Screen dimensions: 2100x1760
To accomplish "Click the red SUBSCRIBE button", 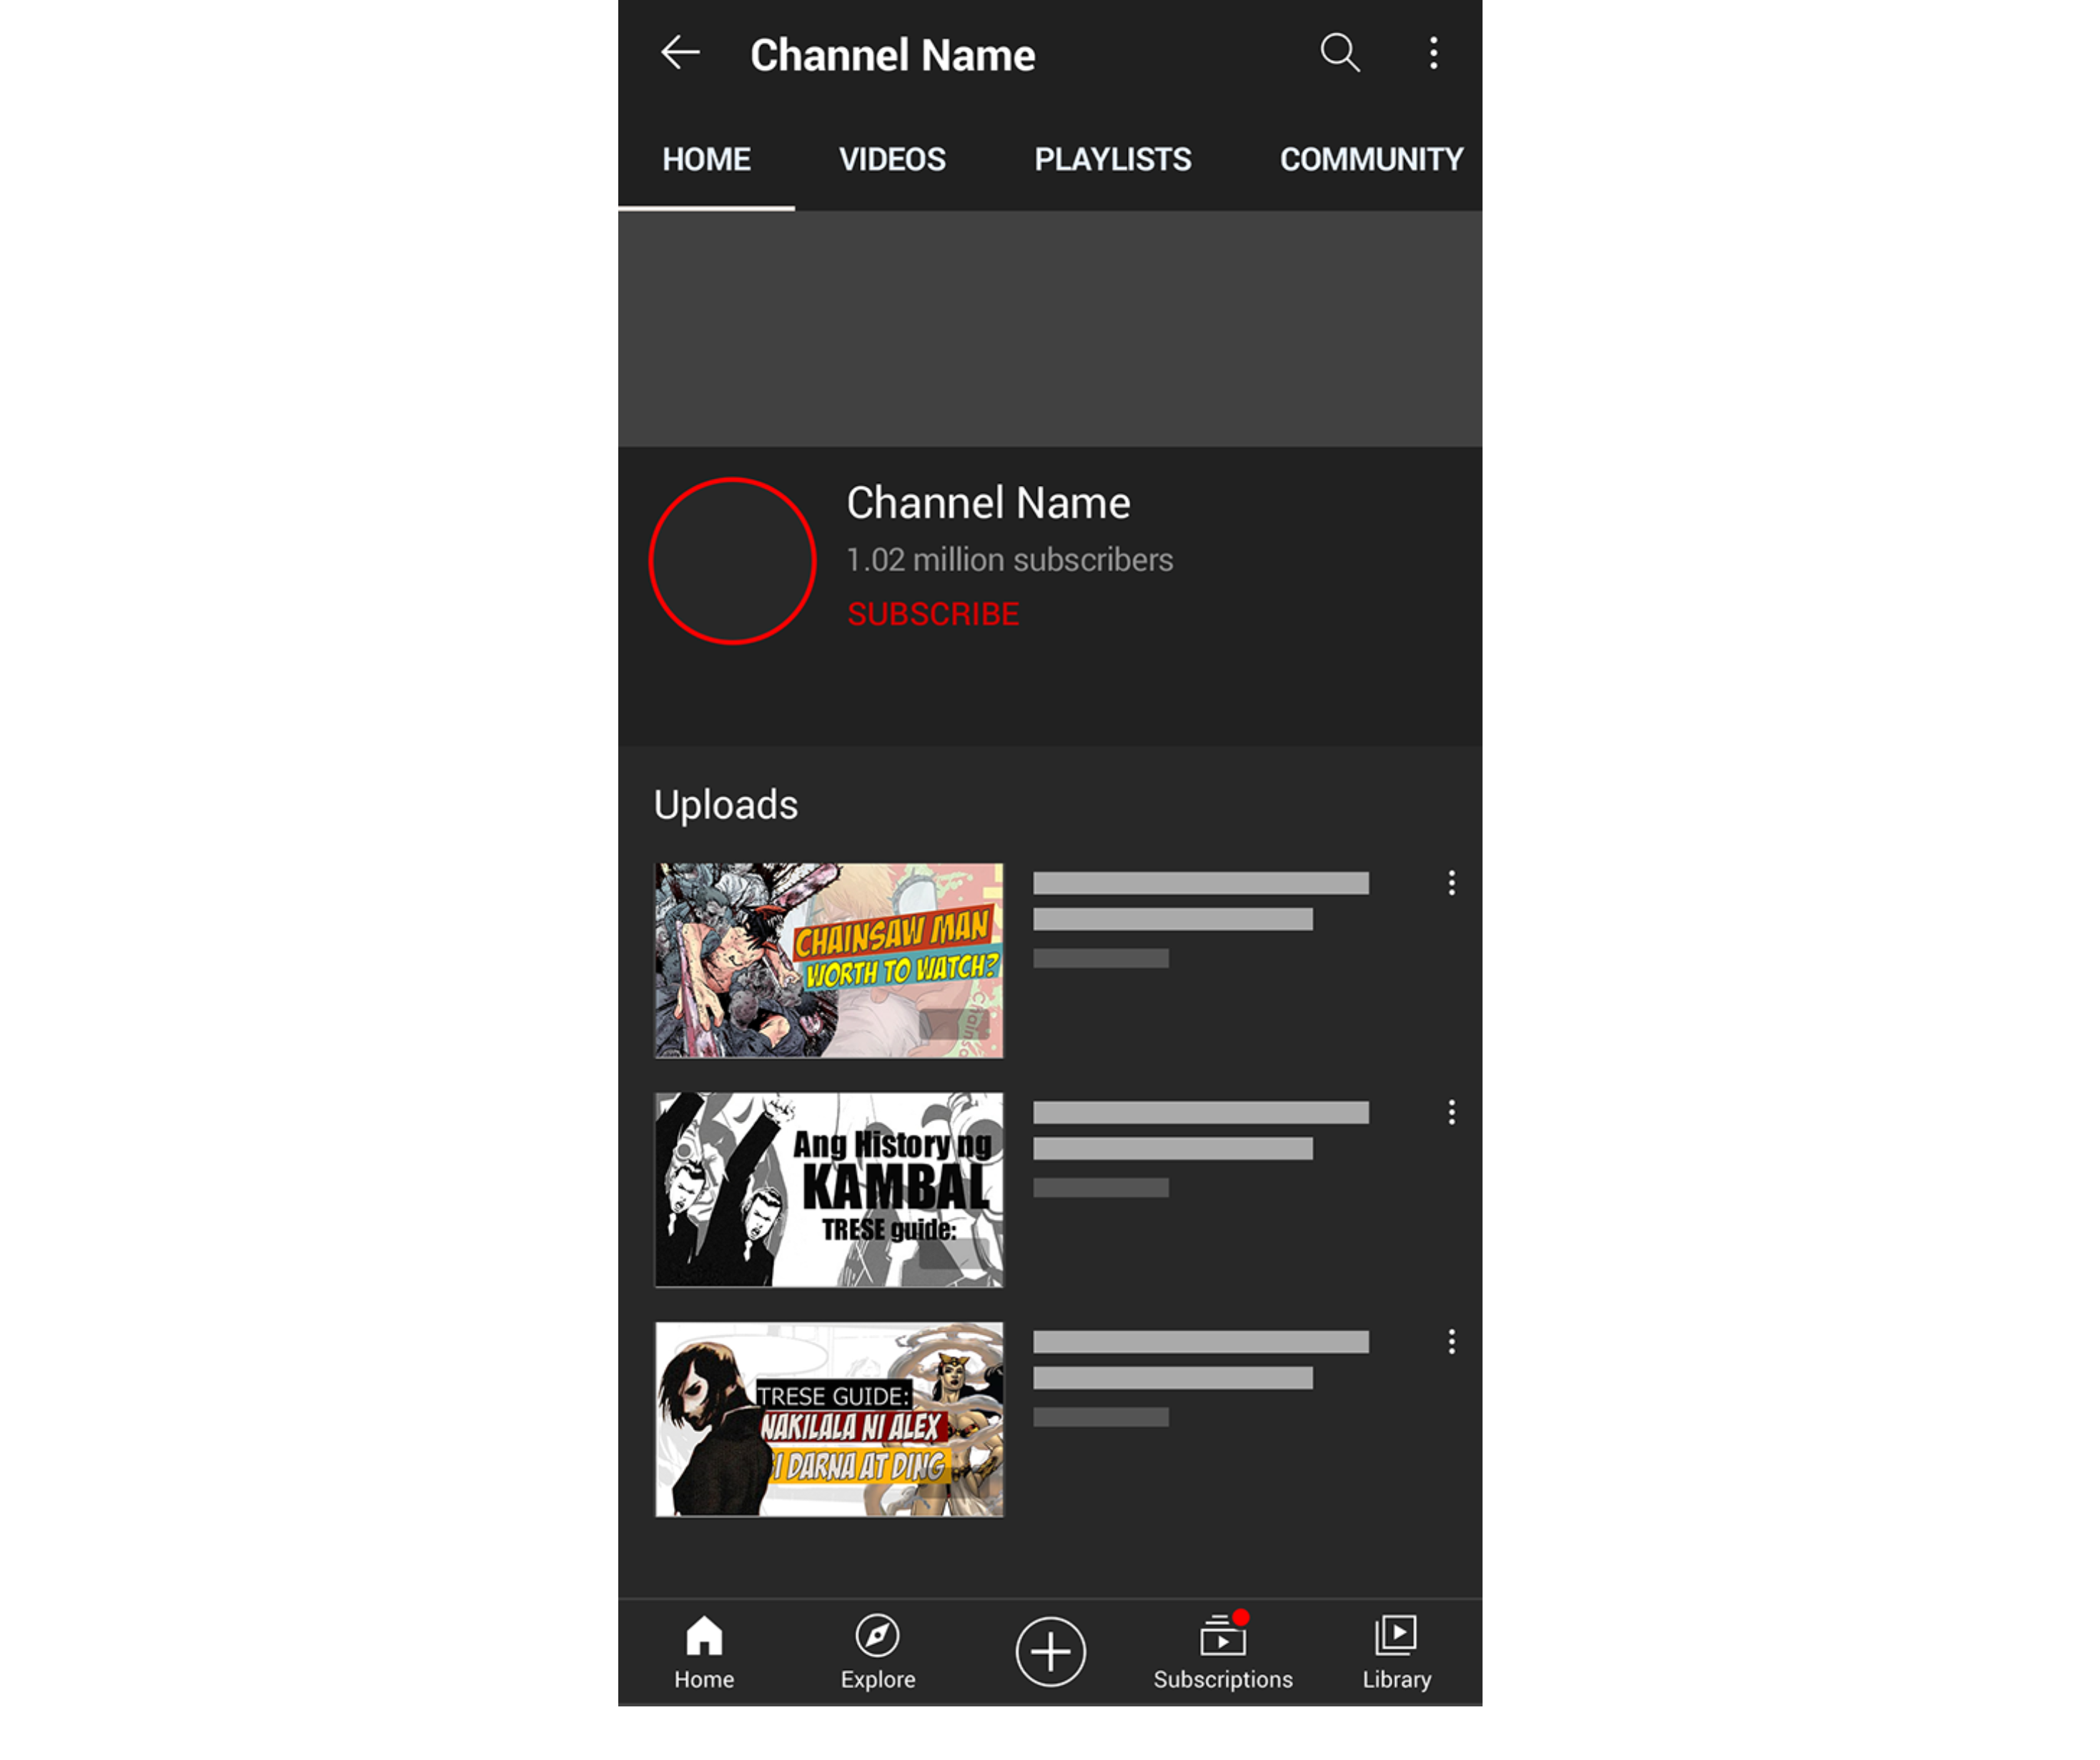I will click(933, 614).
